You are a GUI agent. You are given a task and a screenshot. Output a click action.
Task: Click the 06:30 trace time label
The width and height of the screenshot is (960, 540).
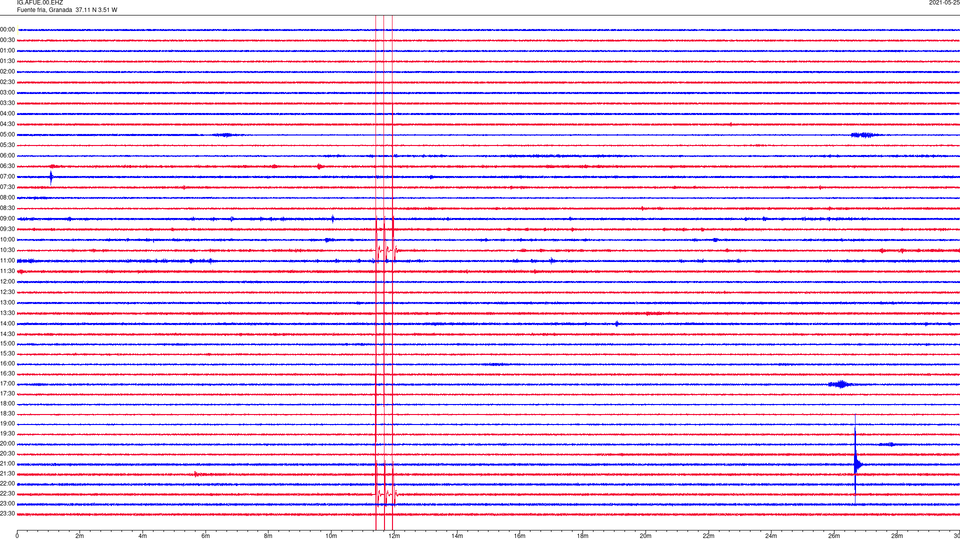7,166
